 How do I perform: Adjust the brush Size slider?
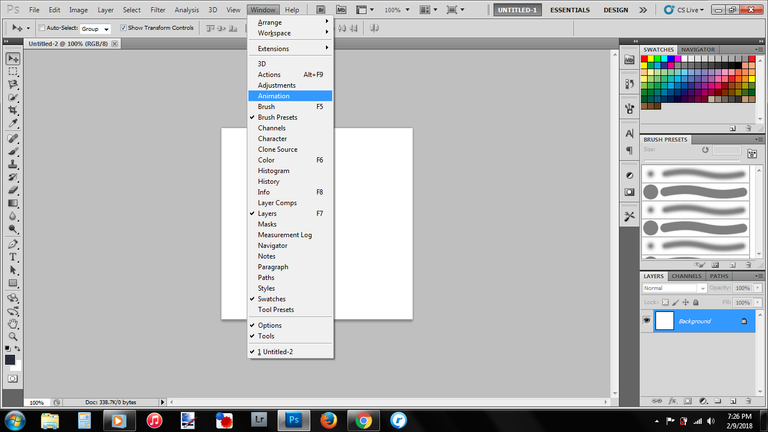pyautogui.click(x=692, y=160)
